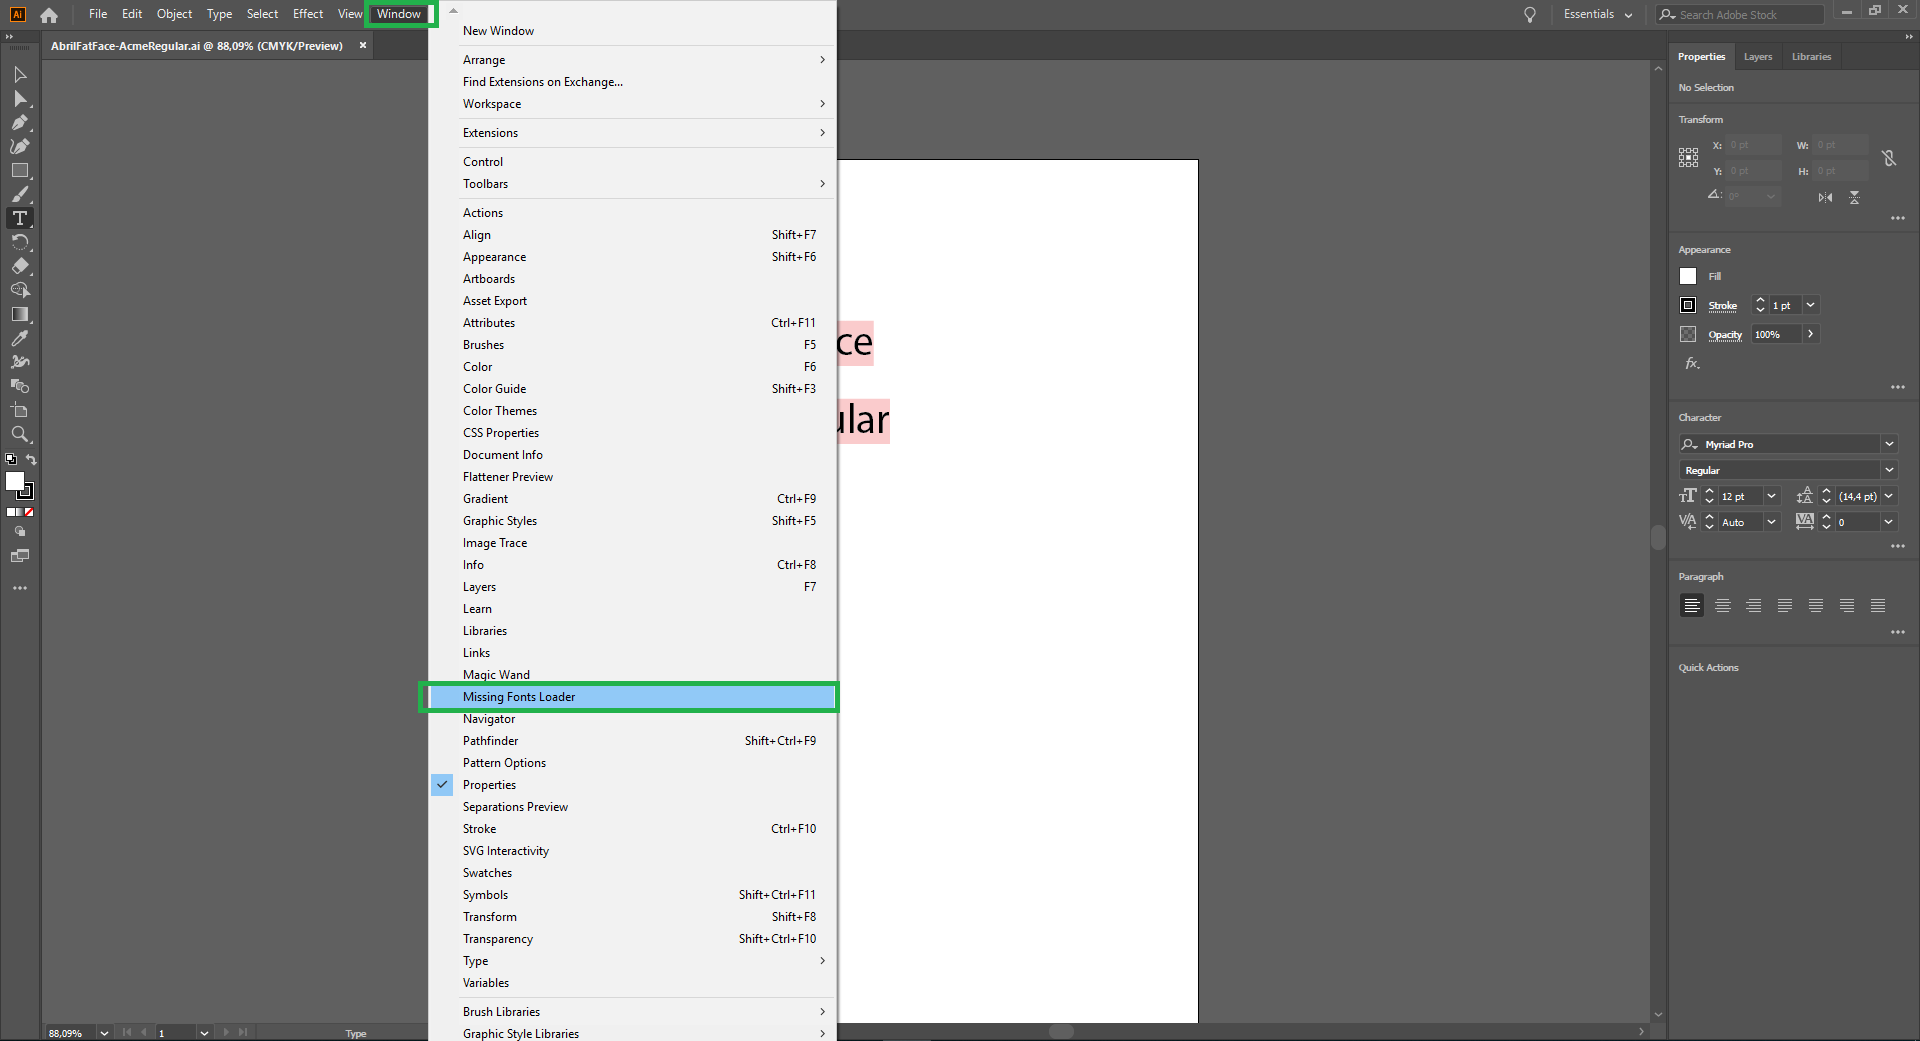Select the Artboard tool
Screen dimensions: 1920x1041
tap(20, 410)
